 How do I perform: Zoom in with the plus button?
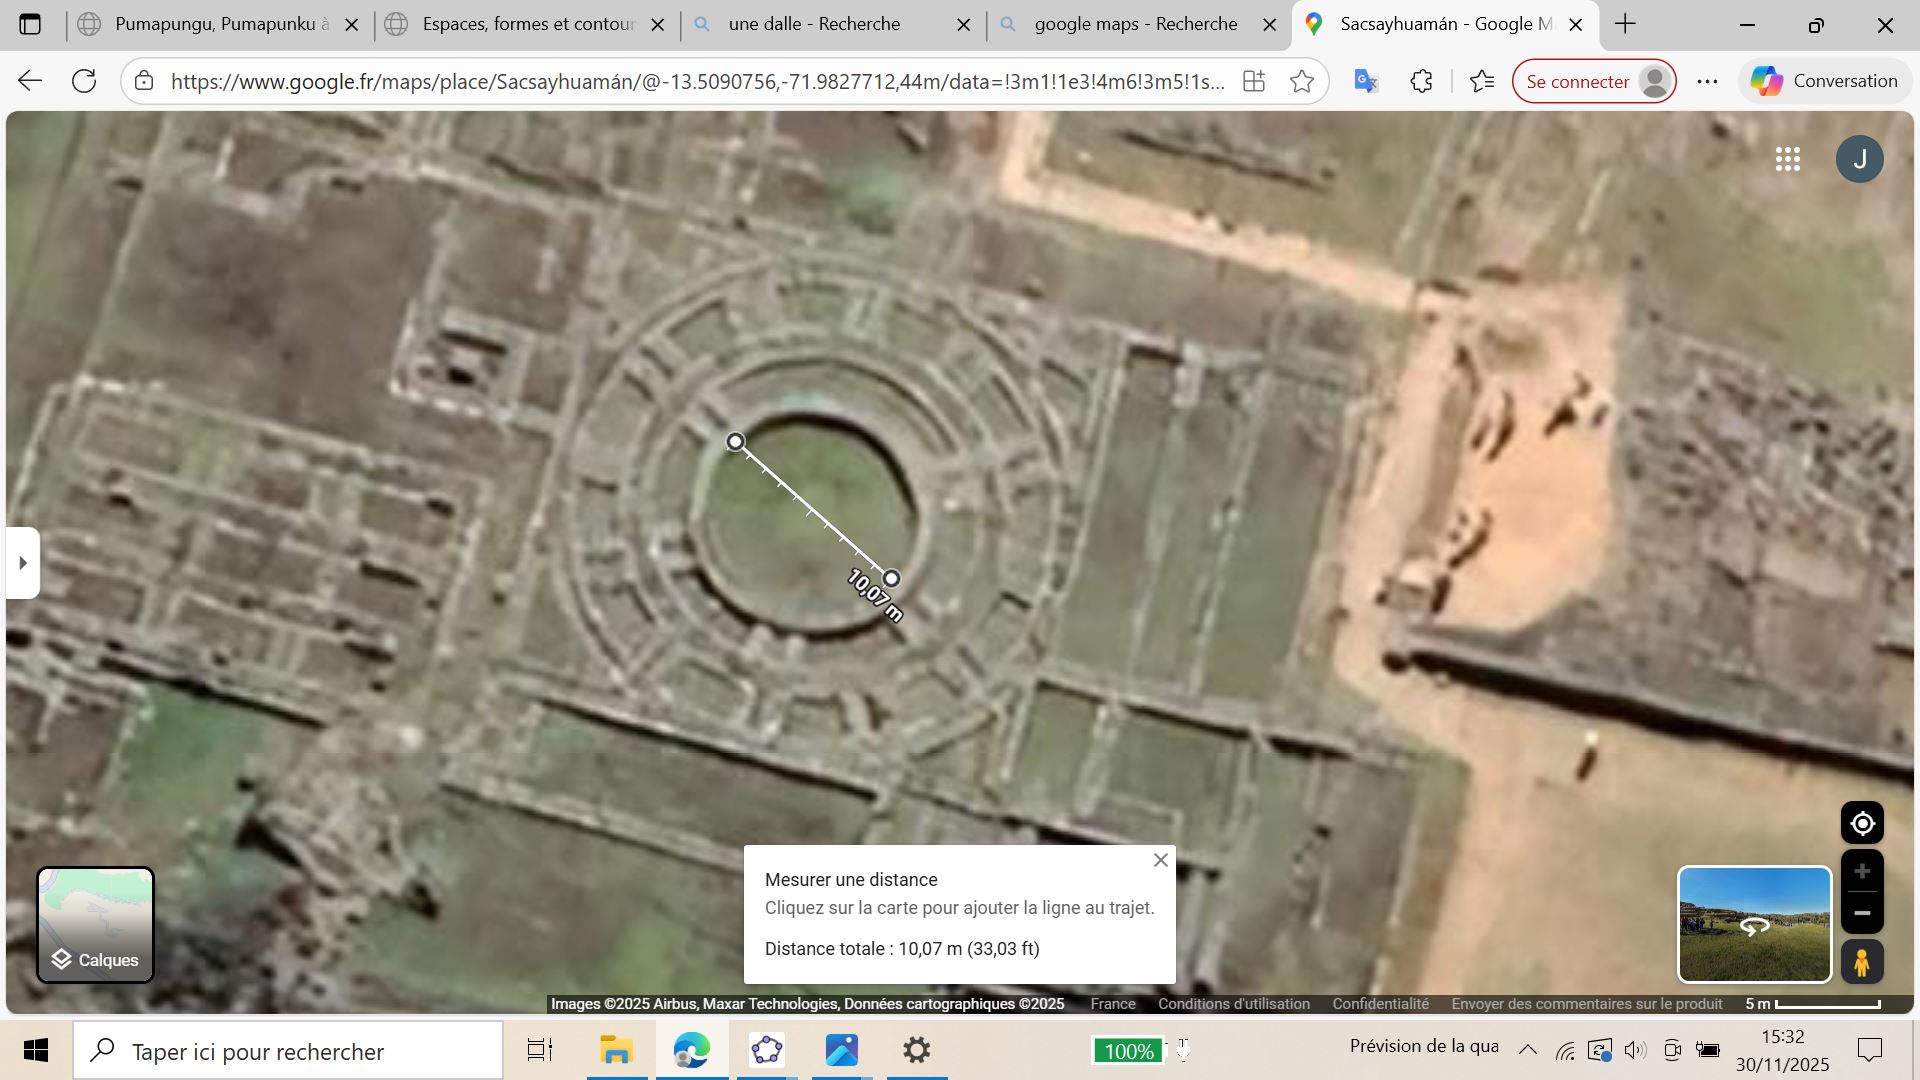click(x=1862, y=872)
